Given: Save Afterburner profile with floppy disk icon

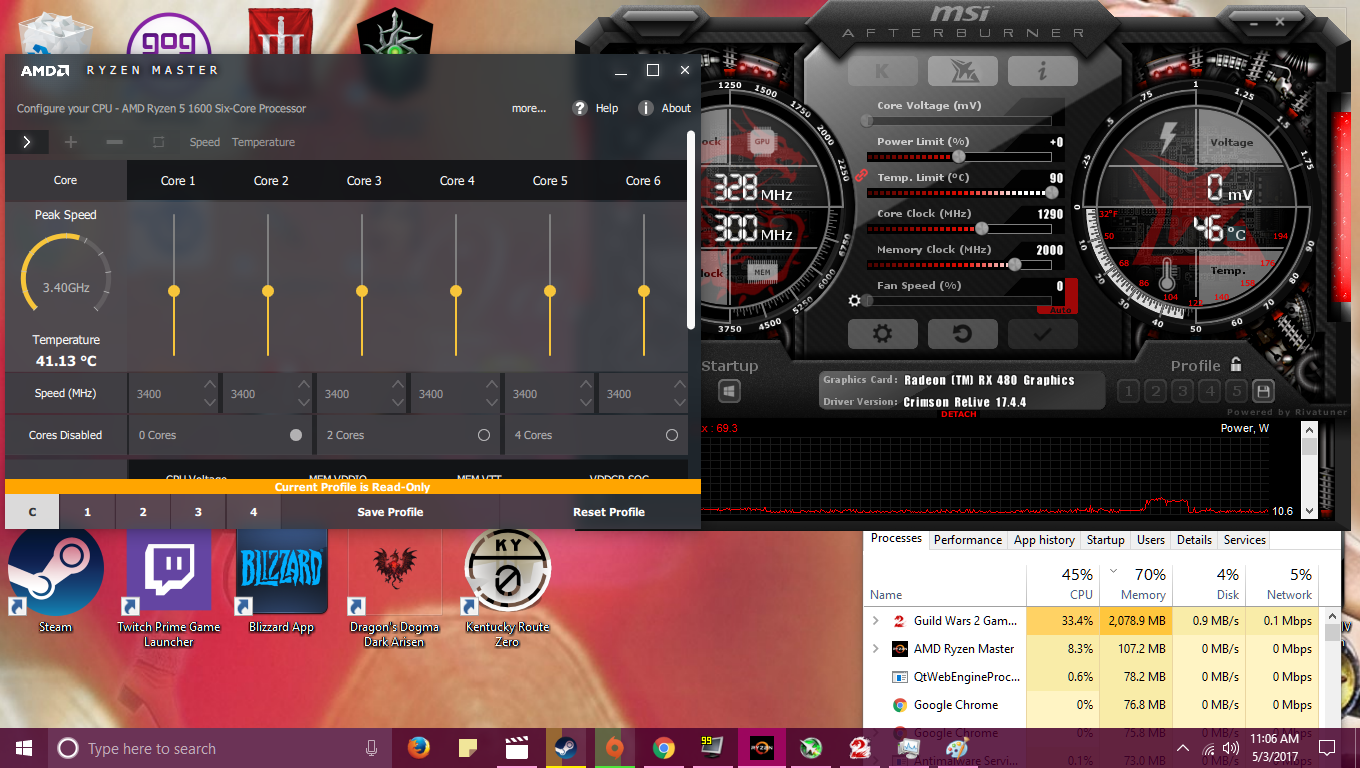Looking at the screenshot, I should pyautogui.click(x=1263, y=391).
